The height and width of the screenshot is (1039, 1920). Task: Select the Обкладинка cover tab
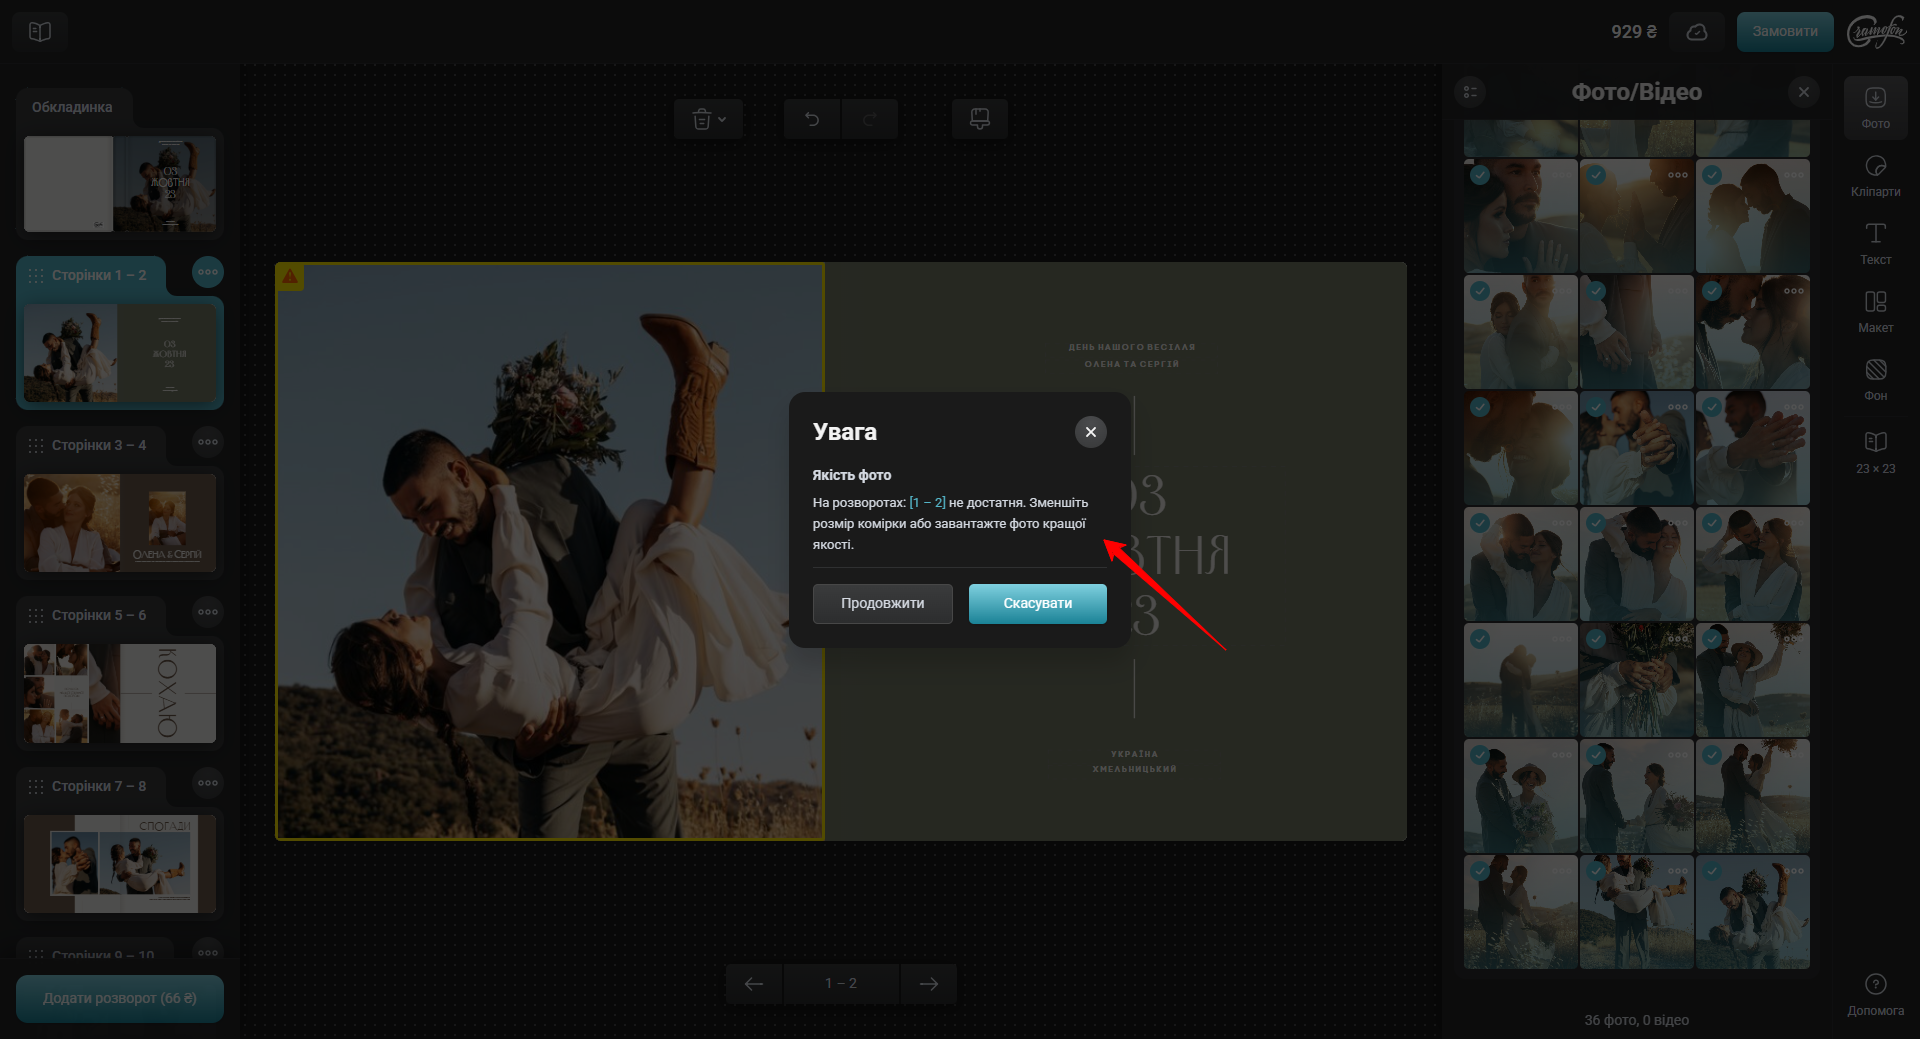[x=72, y=107]
